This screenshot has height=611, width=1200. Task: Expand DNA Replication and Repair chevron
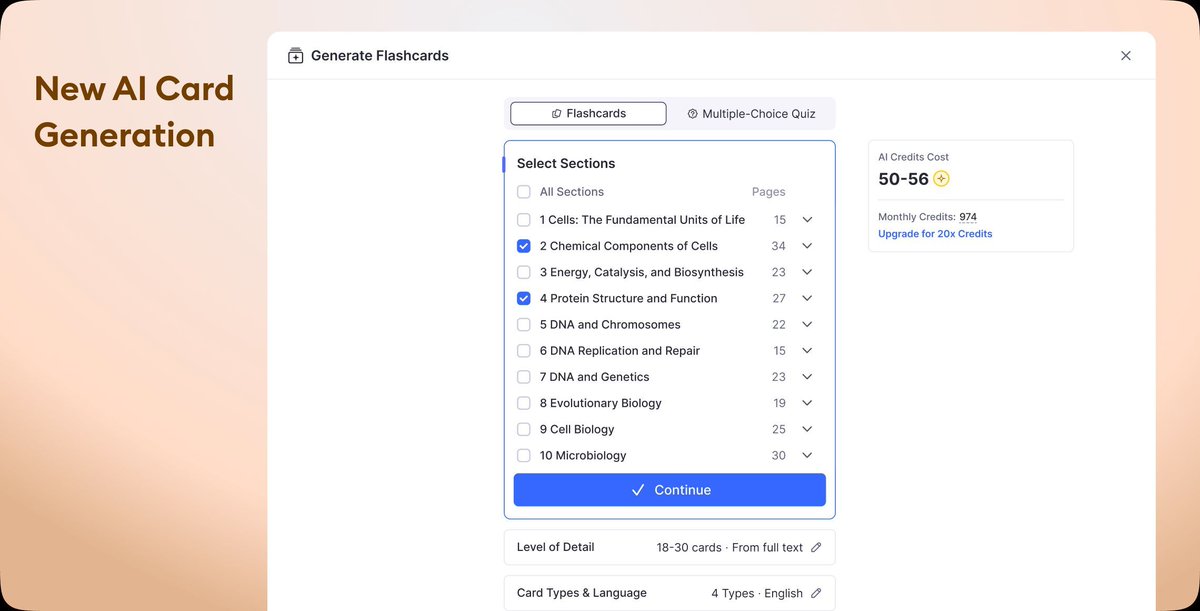[807, 351]
